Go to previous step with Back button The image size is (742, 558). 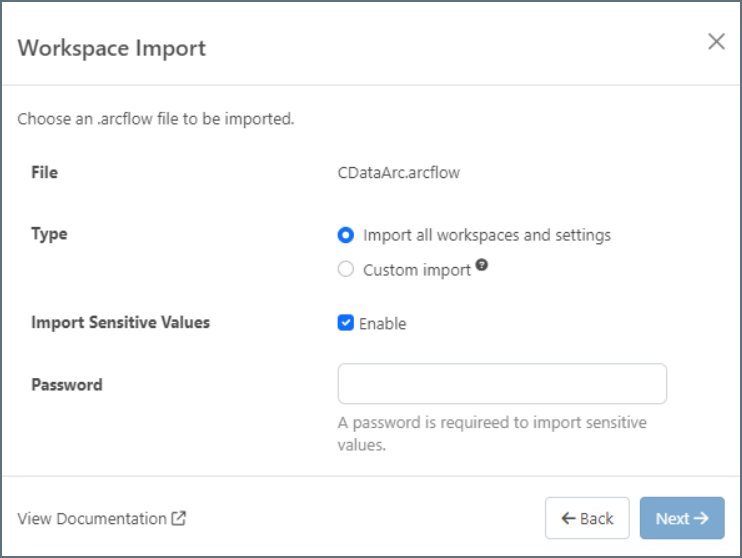point(587,518)
